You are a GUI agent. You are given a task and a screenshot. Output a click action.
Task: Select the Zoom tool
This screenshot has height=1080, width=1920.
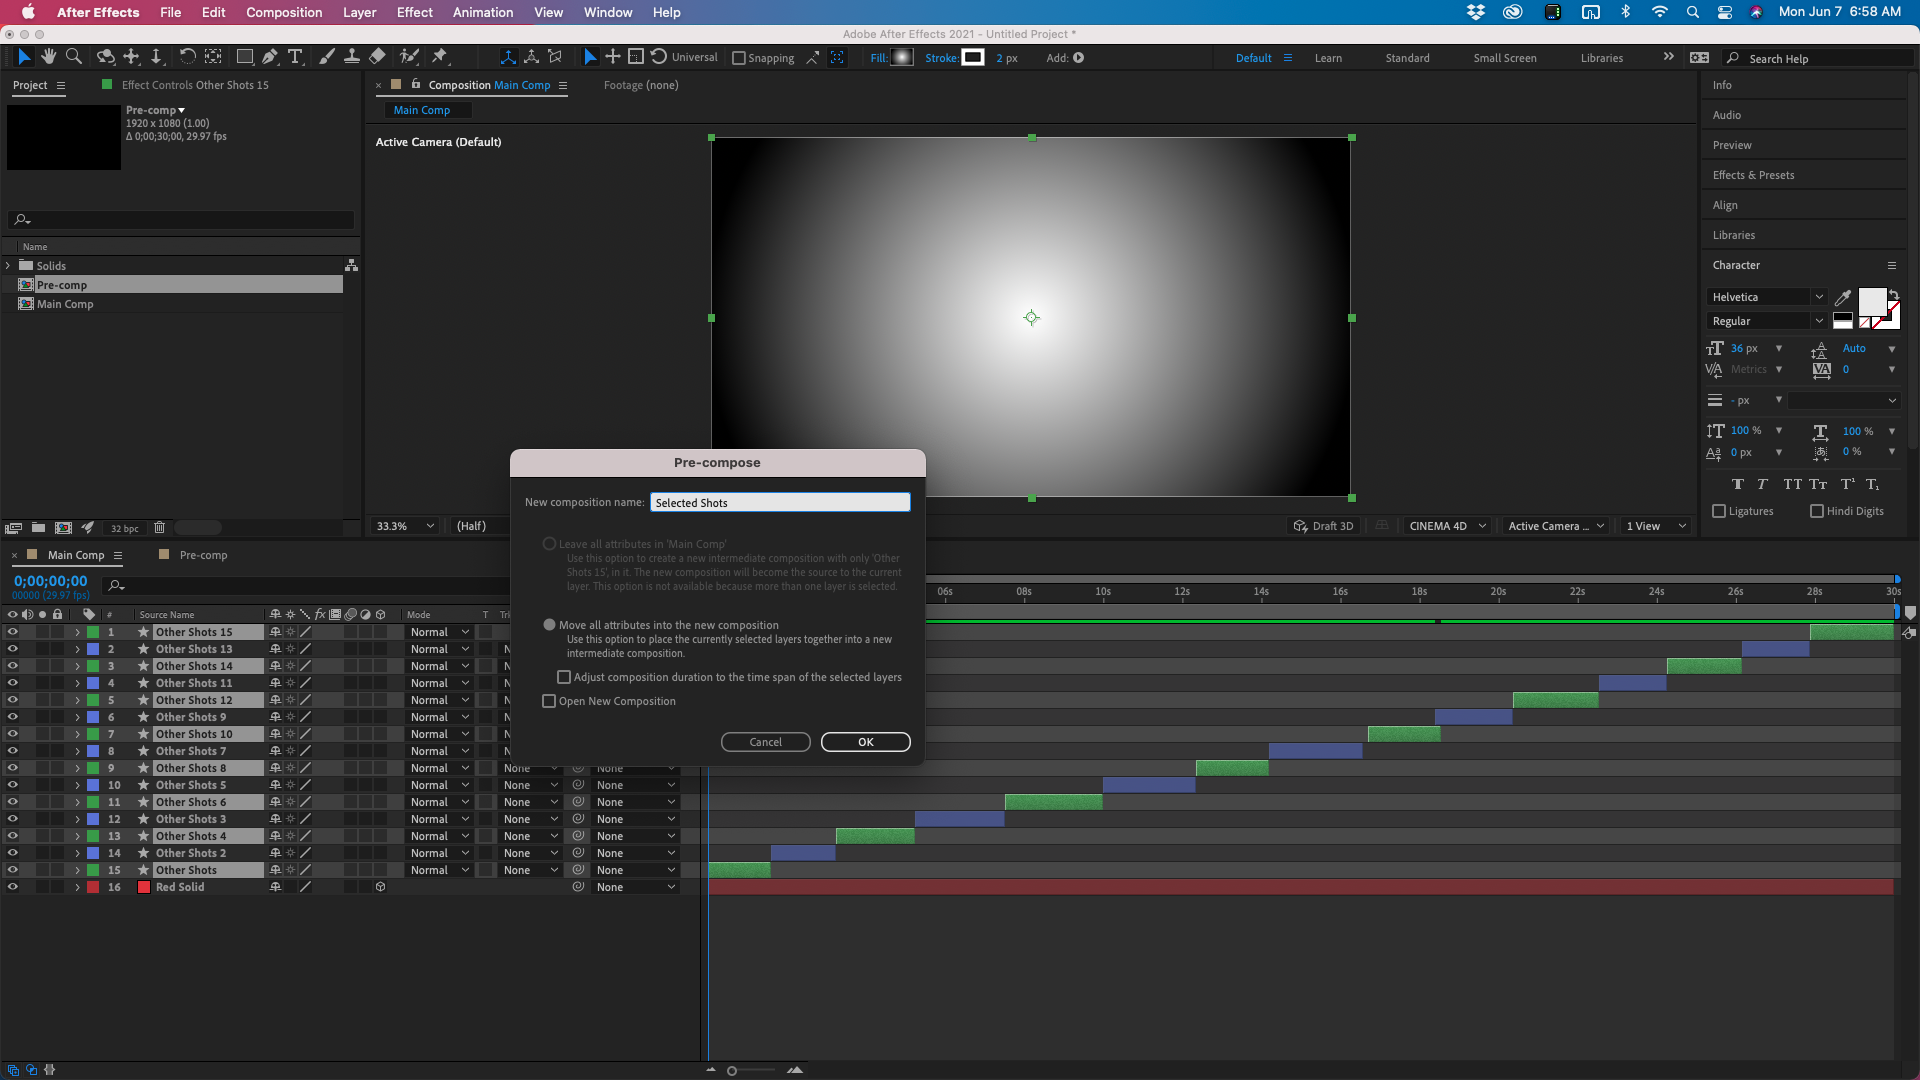point(74,57)
